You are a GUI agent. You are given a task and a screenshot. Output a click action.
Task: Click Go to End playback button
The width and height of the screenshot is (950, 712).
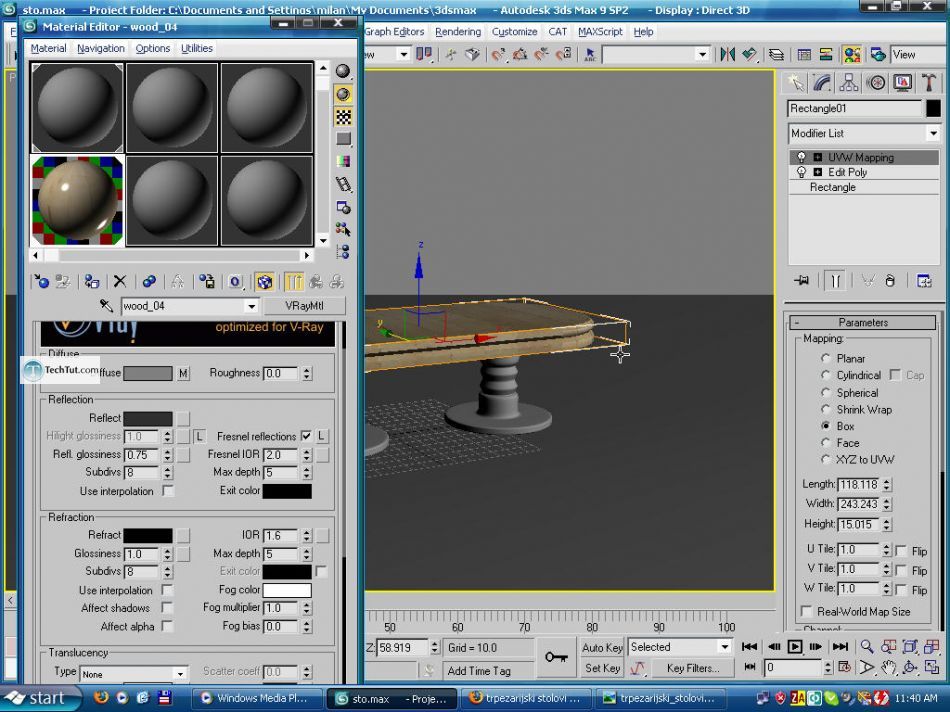pos(840,647)
